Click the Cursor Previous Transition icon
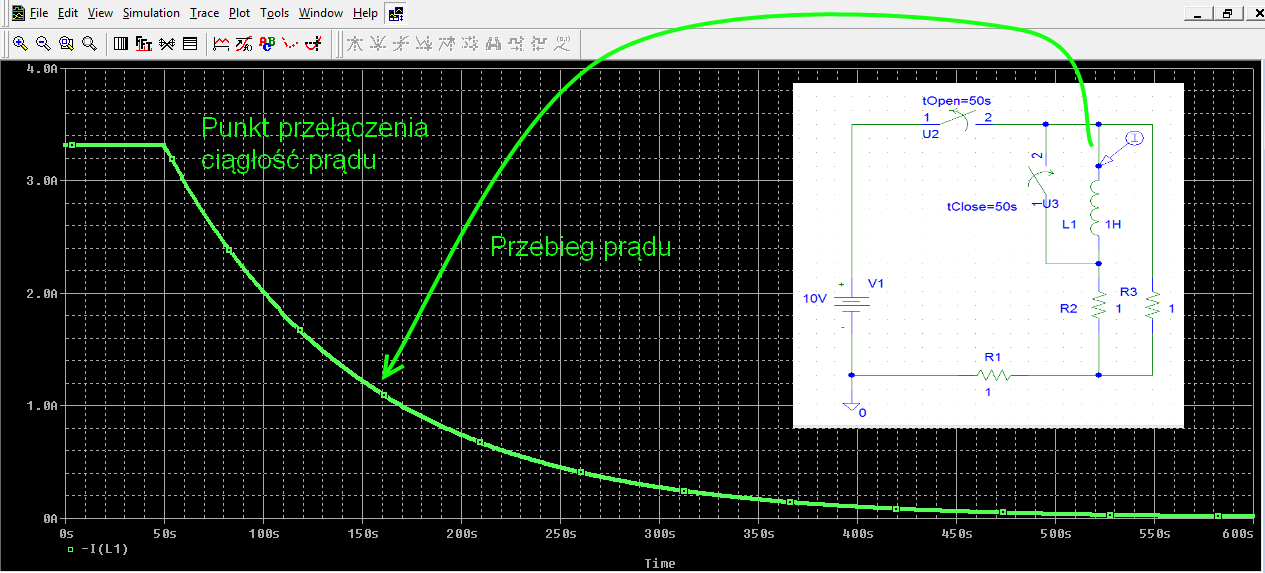The image size is (1265, 573). [539, 43]
